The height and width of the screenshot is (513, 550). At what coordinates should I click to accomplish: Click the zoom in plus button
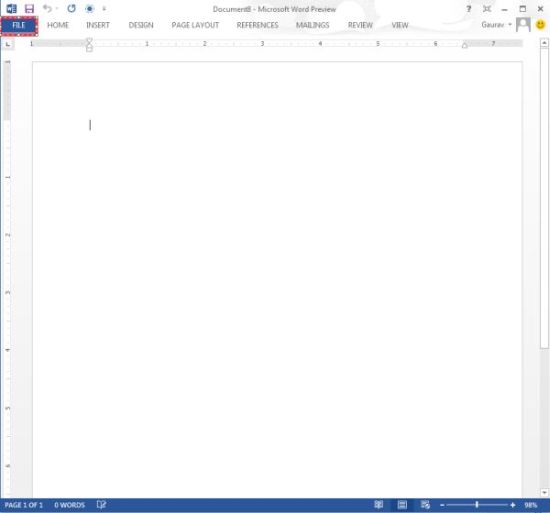[x=513, y=505]
